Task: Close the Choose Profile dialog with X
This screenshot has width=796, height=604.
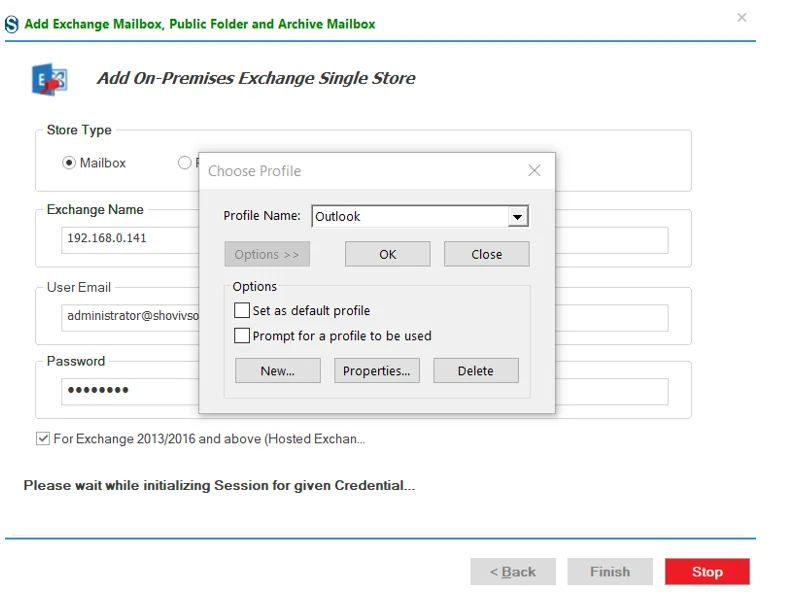Action: [x=534, y=171]
